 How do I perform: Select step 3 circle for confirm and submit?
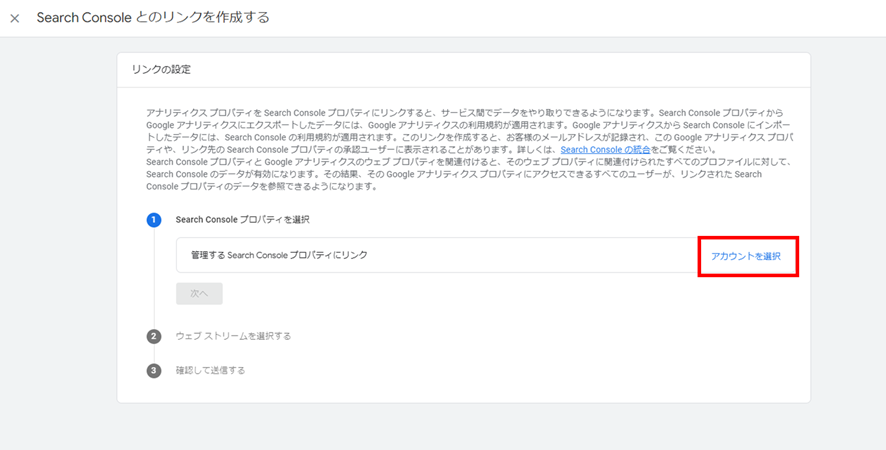click(x=154, y=371)
